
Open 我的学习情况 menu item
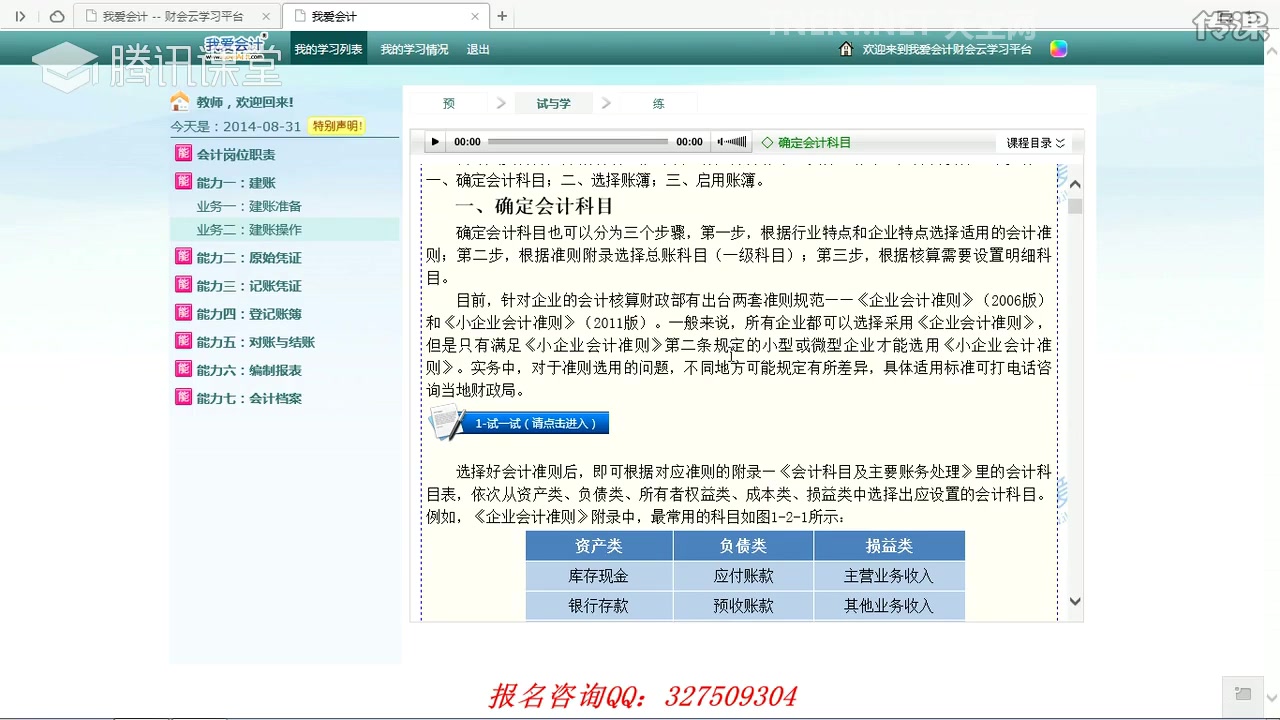[x=414, y=49]
